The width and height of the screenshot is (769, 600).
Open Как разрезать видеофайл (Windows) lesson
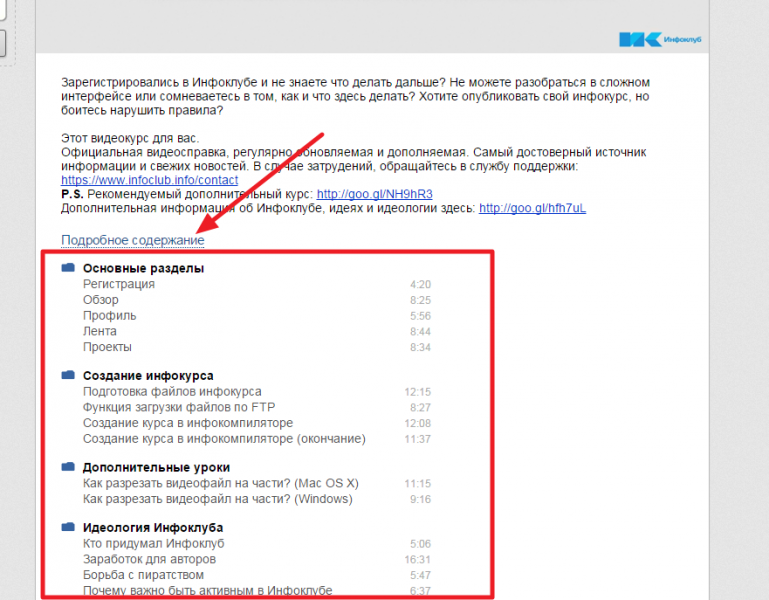[x=218, y=499]
